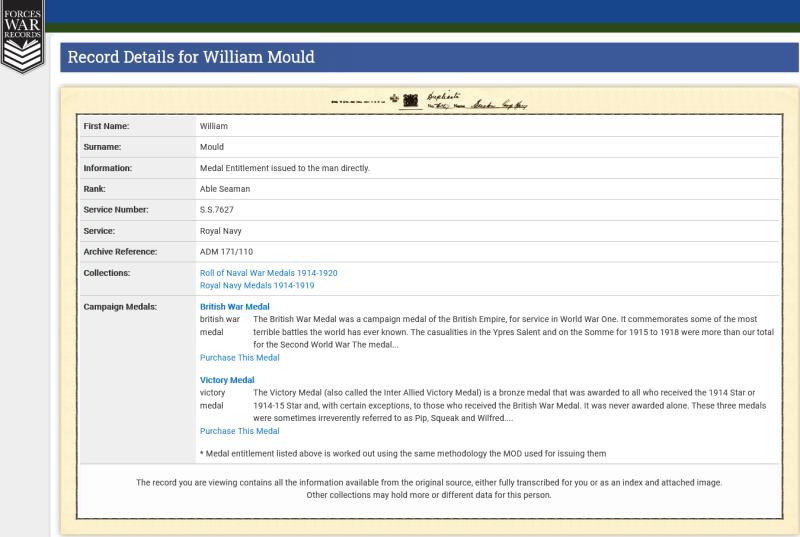Click the 'Medal Entitlement issued to the man directly' text
This screenshot has height=537, width=800.
coord(285,168)
